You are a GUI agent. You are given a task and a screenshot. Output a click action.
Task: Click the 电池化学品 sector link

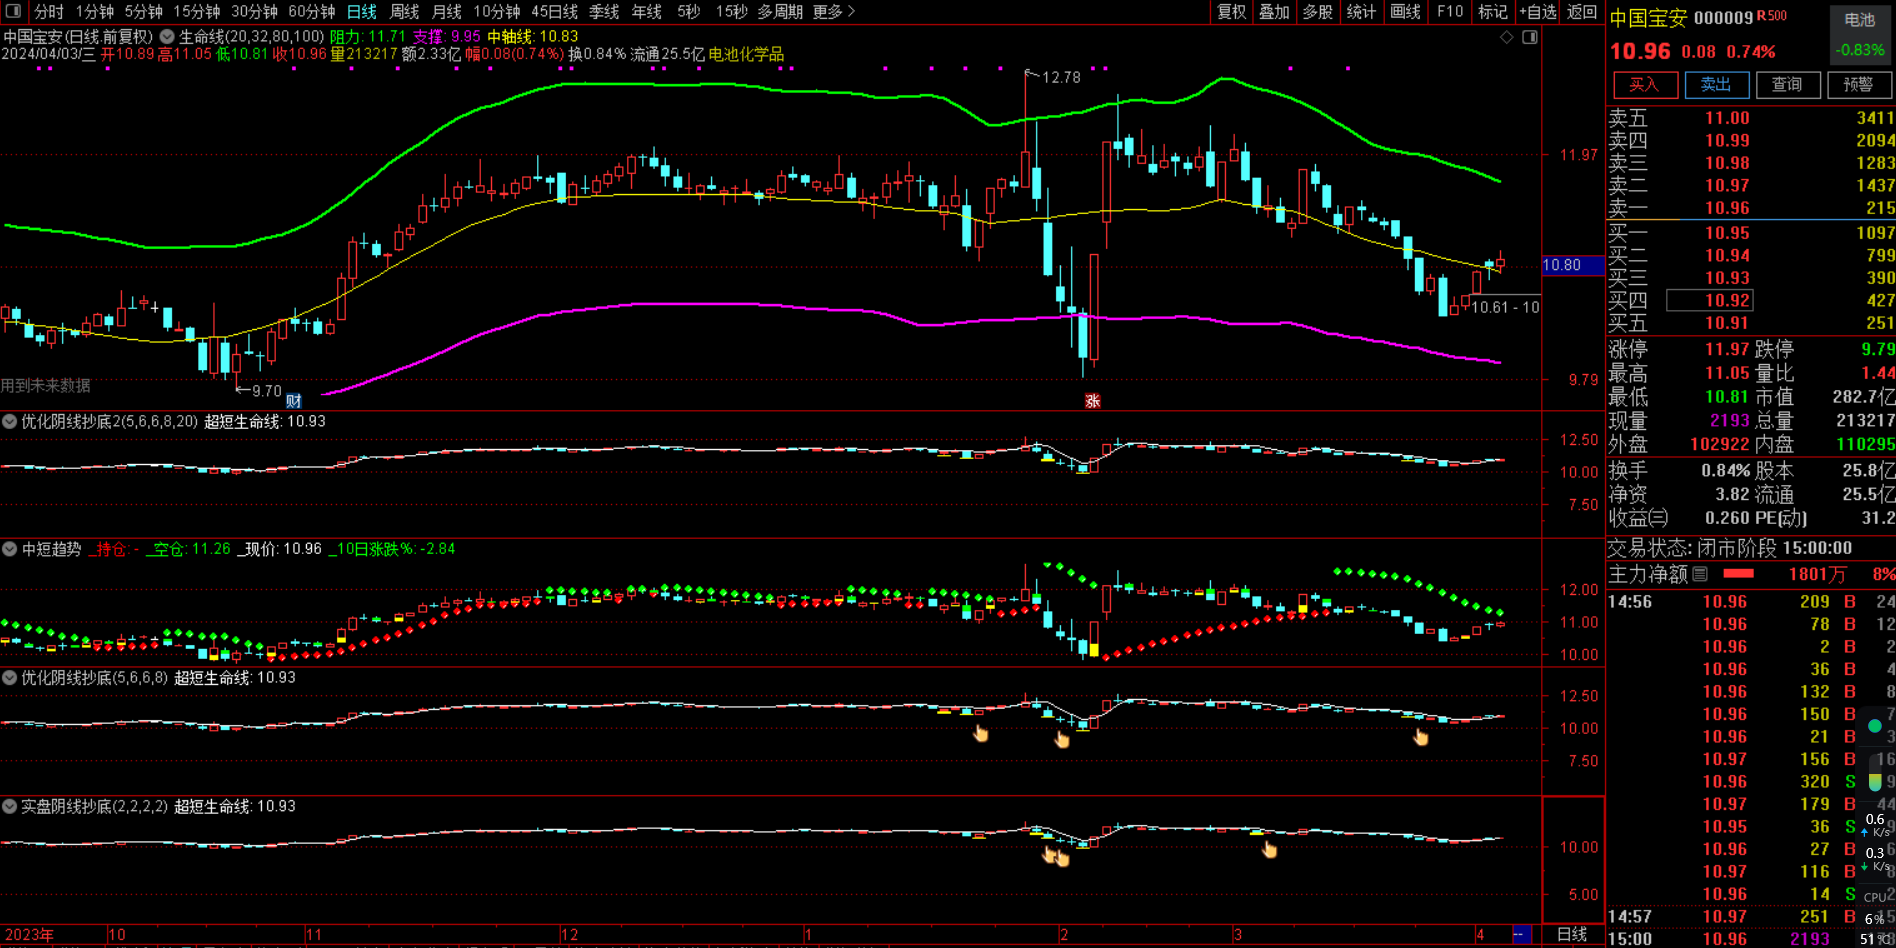click(x=746, y=54)
